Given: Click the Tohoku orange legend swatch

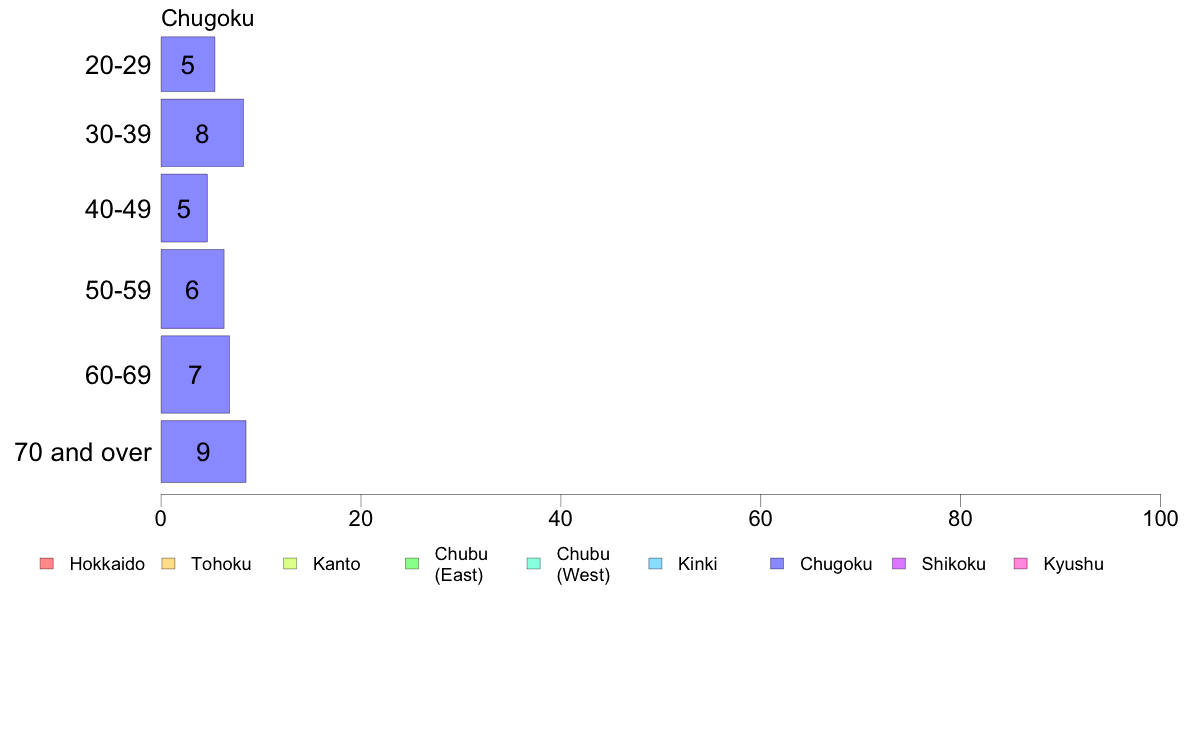Looking at the screenshot, I should click(x=168, y=563).
